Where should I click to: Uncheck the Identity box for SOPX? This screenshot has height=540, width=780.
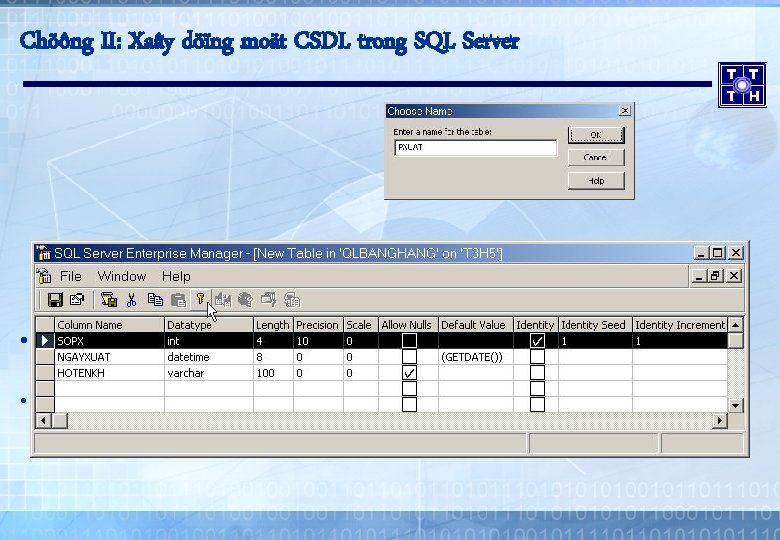pyautogui.click(x=537, y=341)
